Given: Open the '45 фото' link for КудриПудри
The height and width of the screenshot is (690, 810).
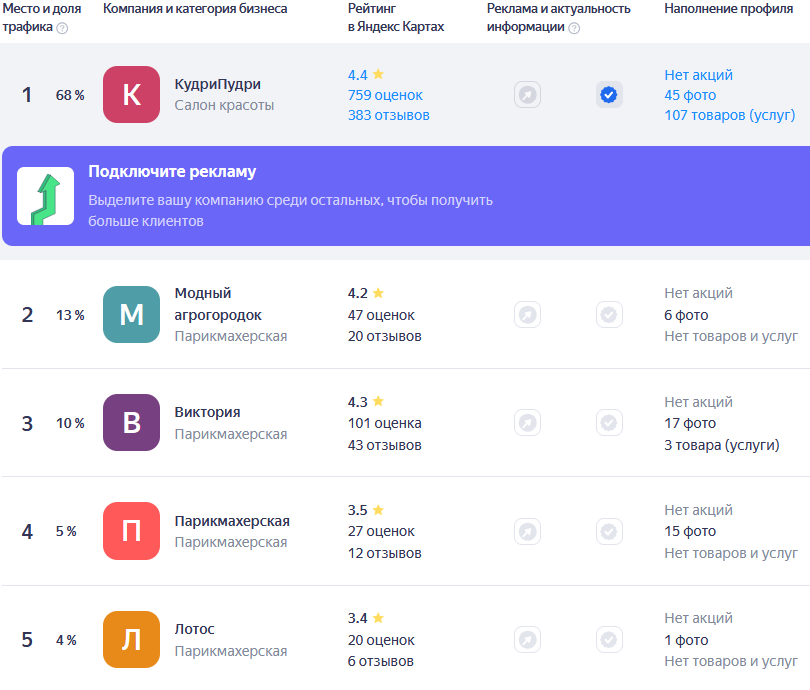Looking at the screenshot, I should pyautogui.click(x=690, y=95).
